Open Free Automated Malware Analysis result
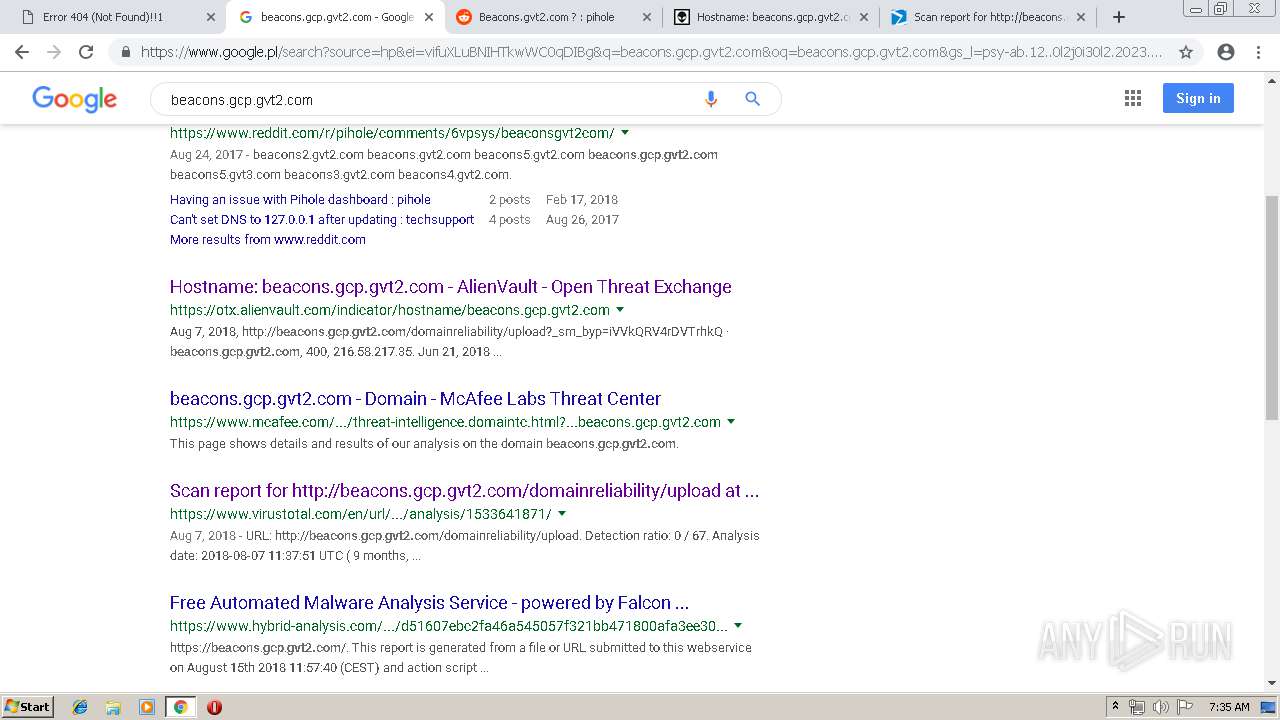The width and height of the screenshot is (1280, 720). click(429, 603)
